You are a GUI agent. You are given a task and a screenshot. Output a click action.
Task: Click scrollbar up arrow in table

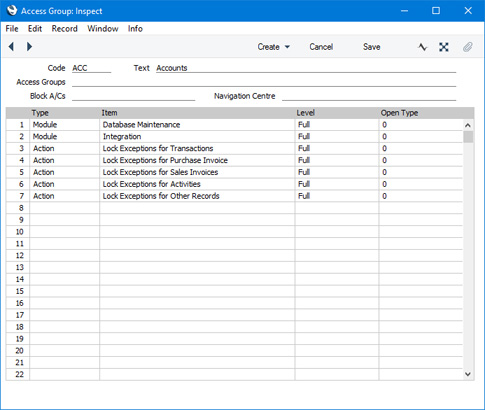pos(468,125)
